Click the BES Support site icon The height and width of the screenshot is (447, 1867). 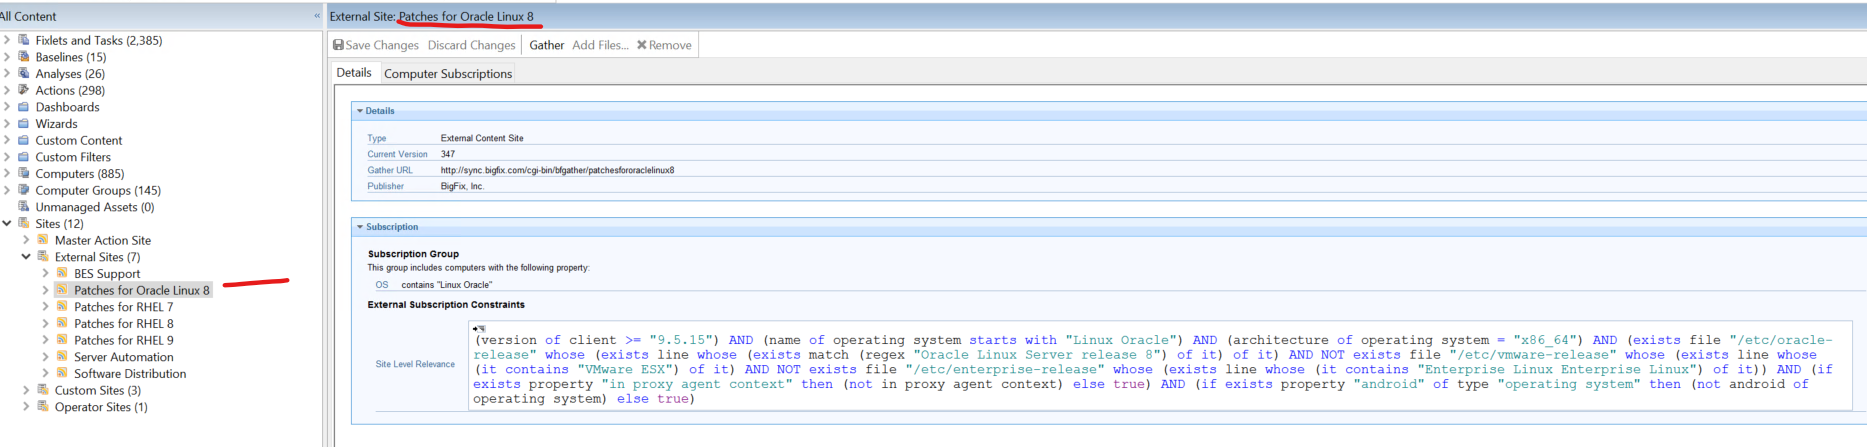pos(62,273)
